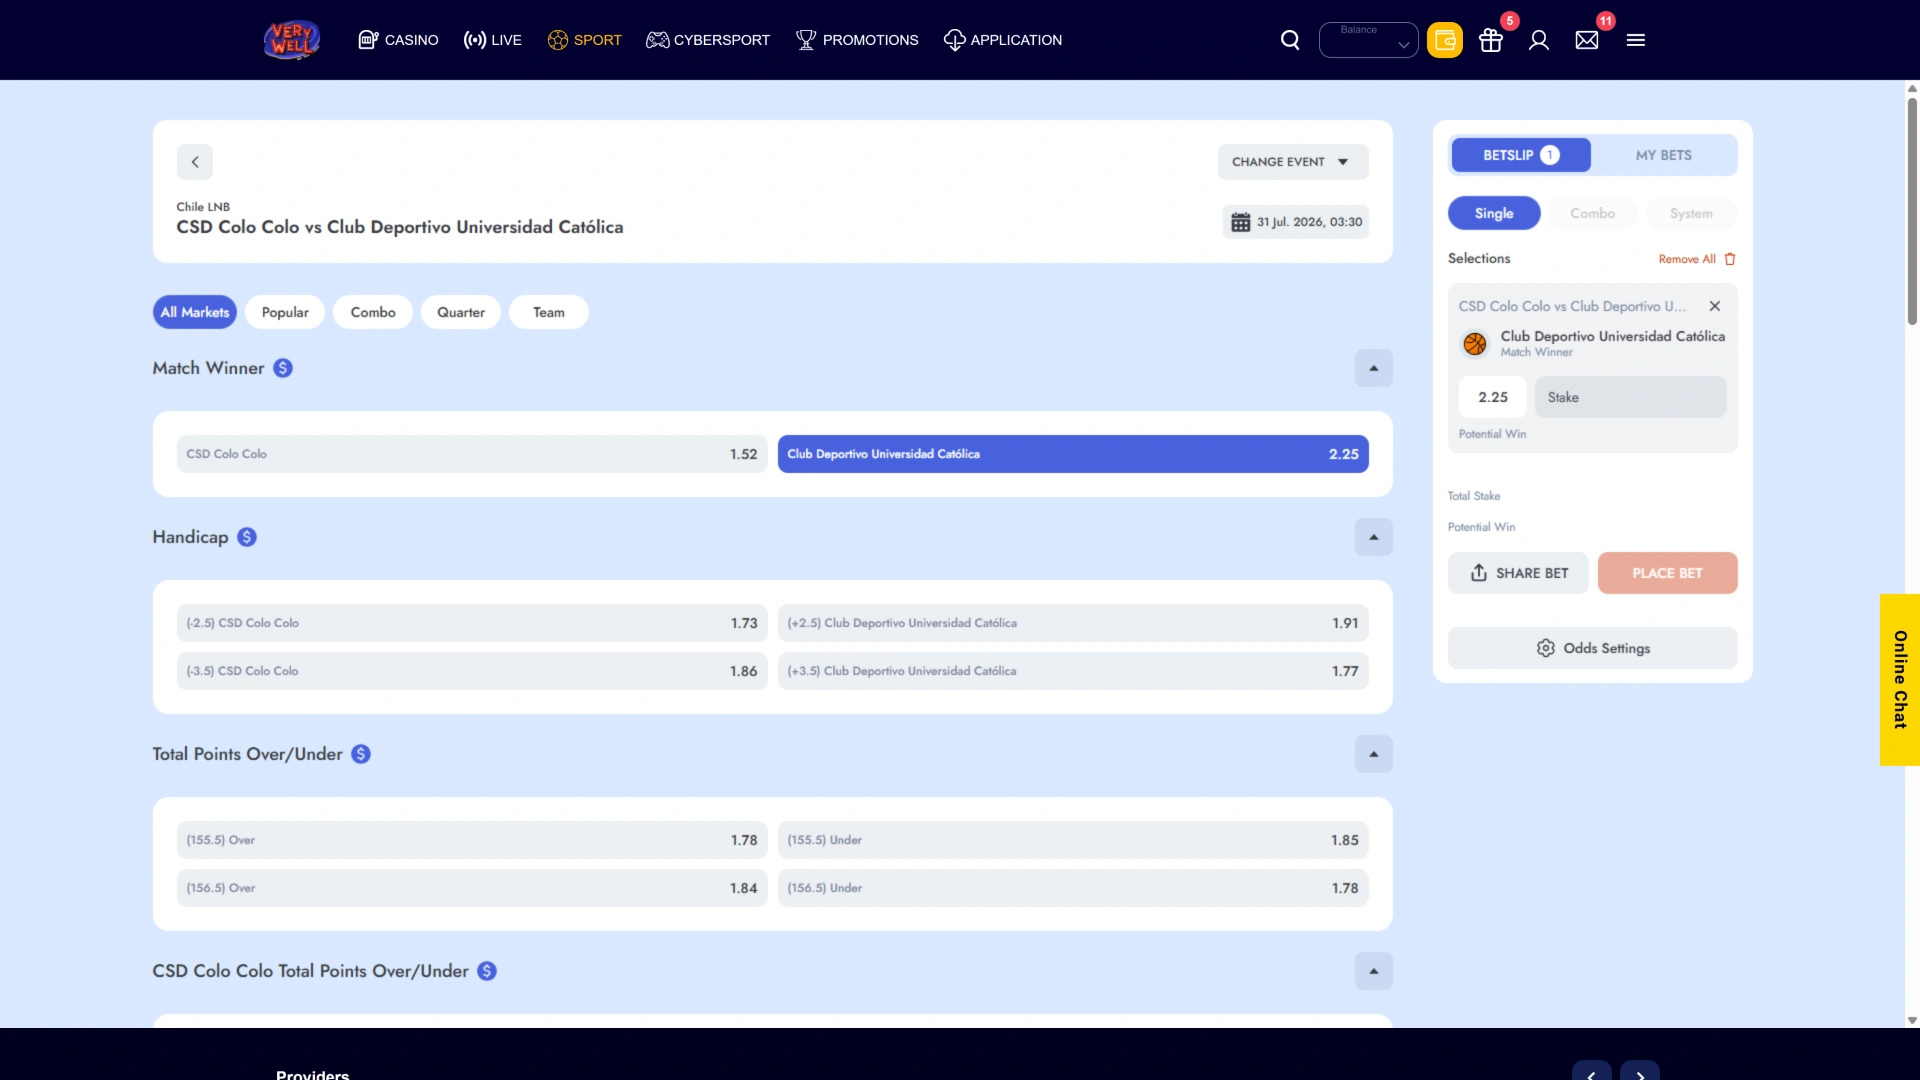Click the basketball icon in the betslip selection
Screen dimensions: 1920x1080
coord(1475,344)
